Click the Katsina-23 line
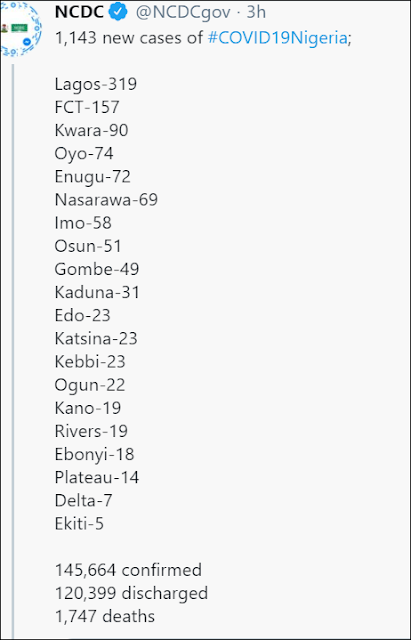Image resolution: width=411 pixels, height=640 pixels. tap(96, 339)
